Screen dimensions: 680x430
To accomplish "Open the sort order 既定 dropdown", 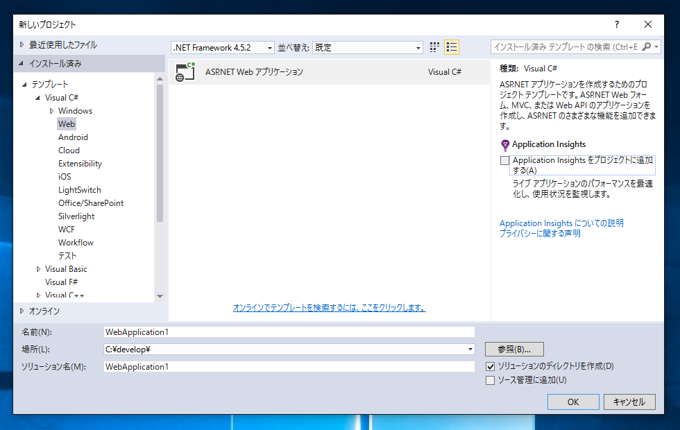I will (367, 48).
